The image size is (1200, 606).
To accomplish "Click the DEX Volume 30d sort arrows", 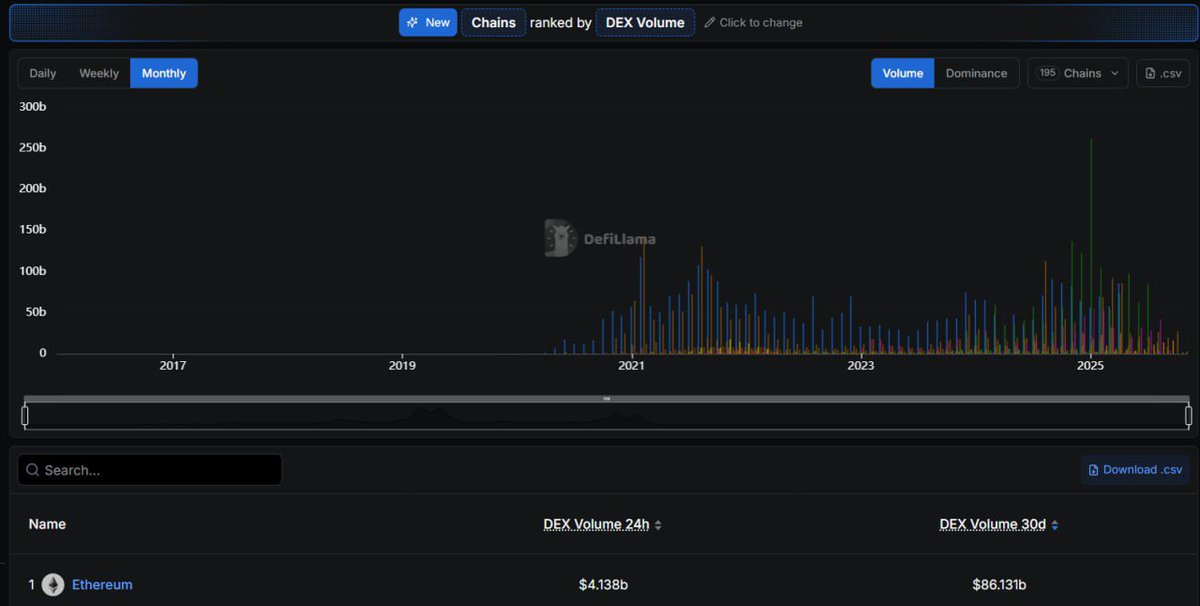I will pos(1055,525).
